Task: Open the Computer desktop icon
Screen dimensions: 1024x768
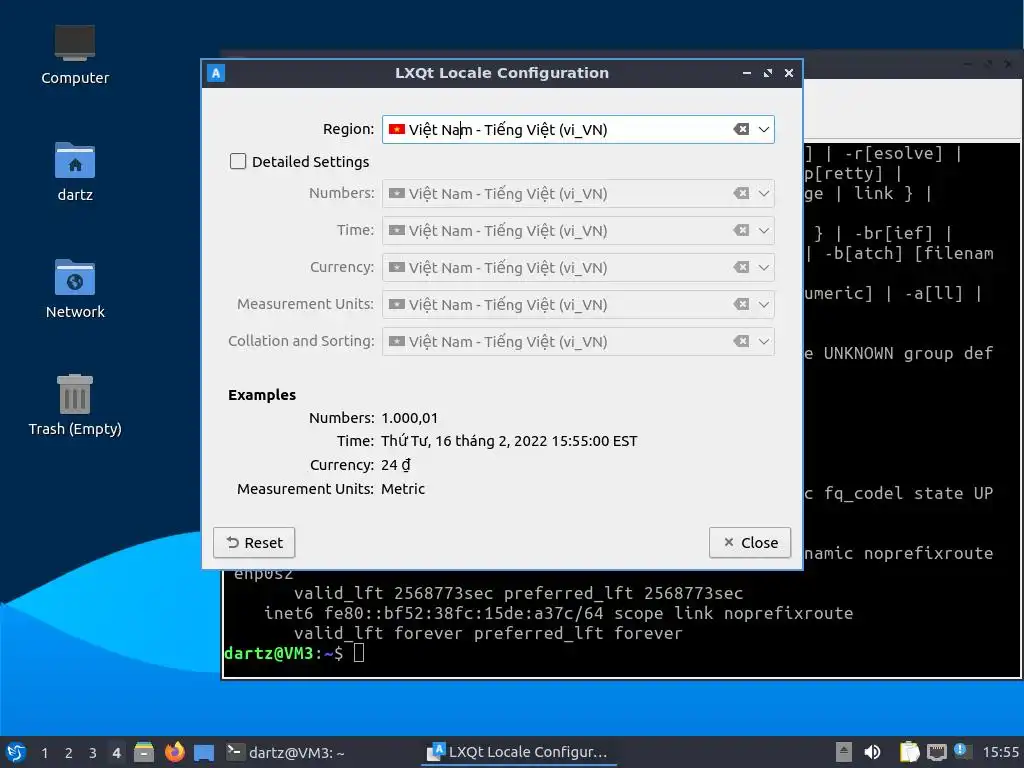Action: tap(74, 55)
